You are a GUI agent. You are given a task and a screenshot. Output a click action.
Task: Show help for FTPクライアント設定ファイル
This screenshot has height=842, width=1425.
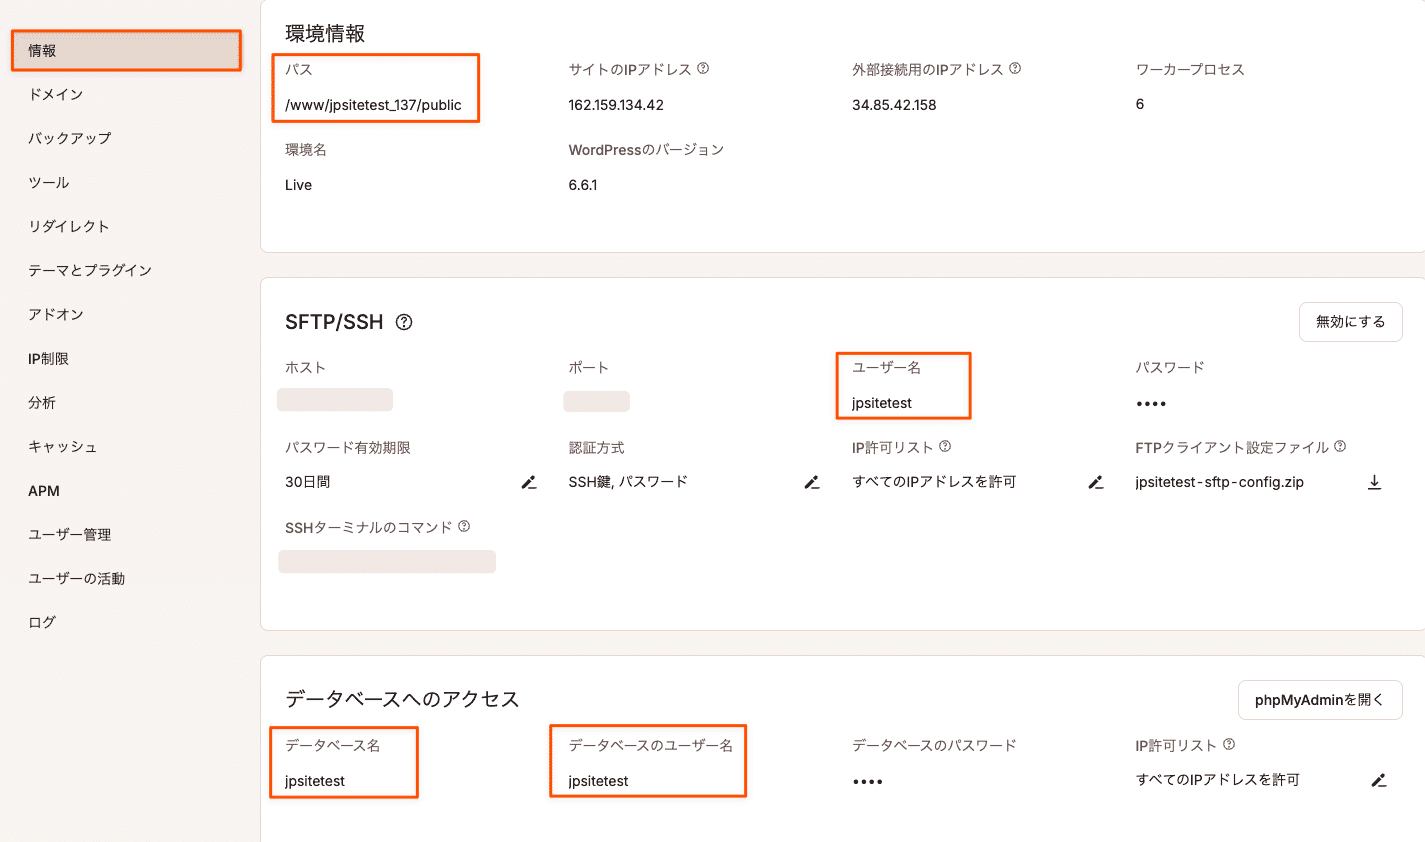tap(1340, 447)
